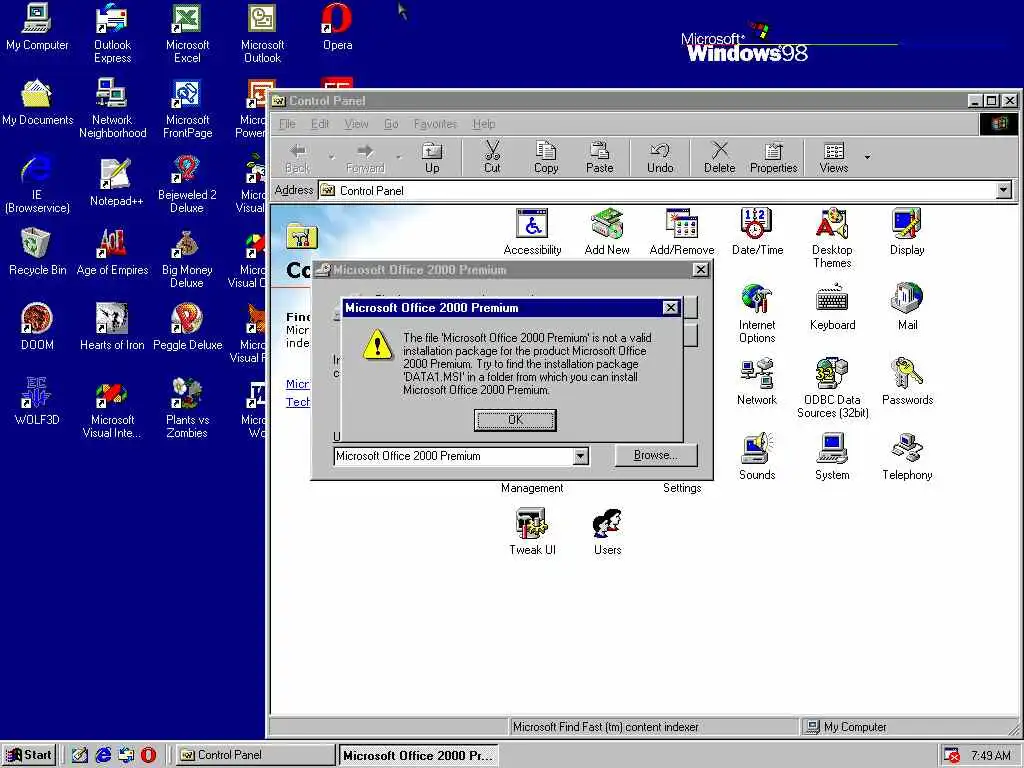Open the View menu
This screenshot has height=768, width=1024.
[x=357, y=123]
